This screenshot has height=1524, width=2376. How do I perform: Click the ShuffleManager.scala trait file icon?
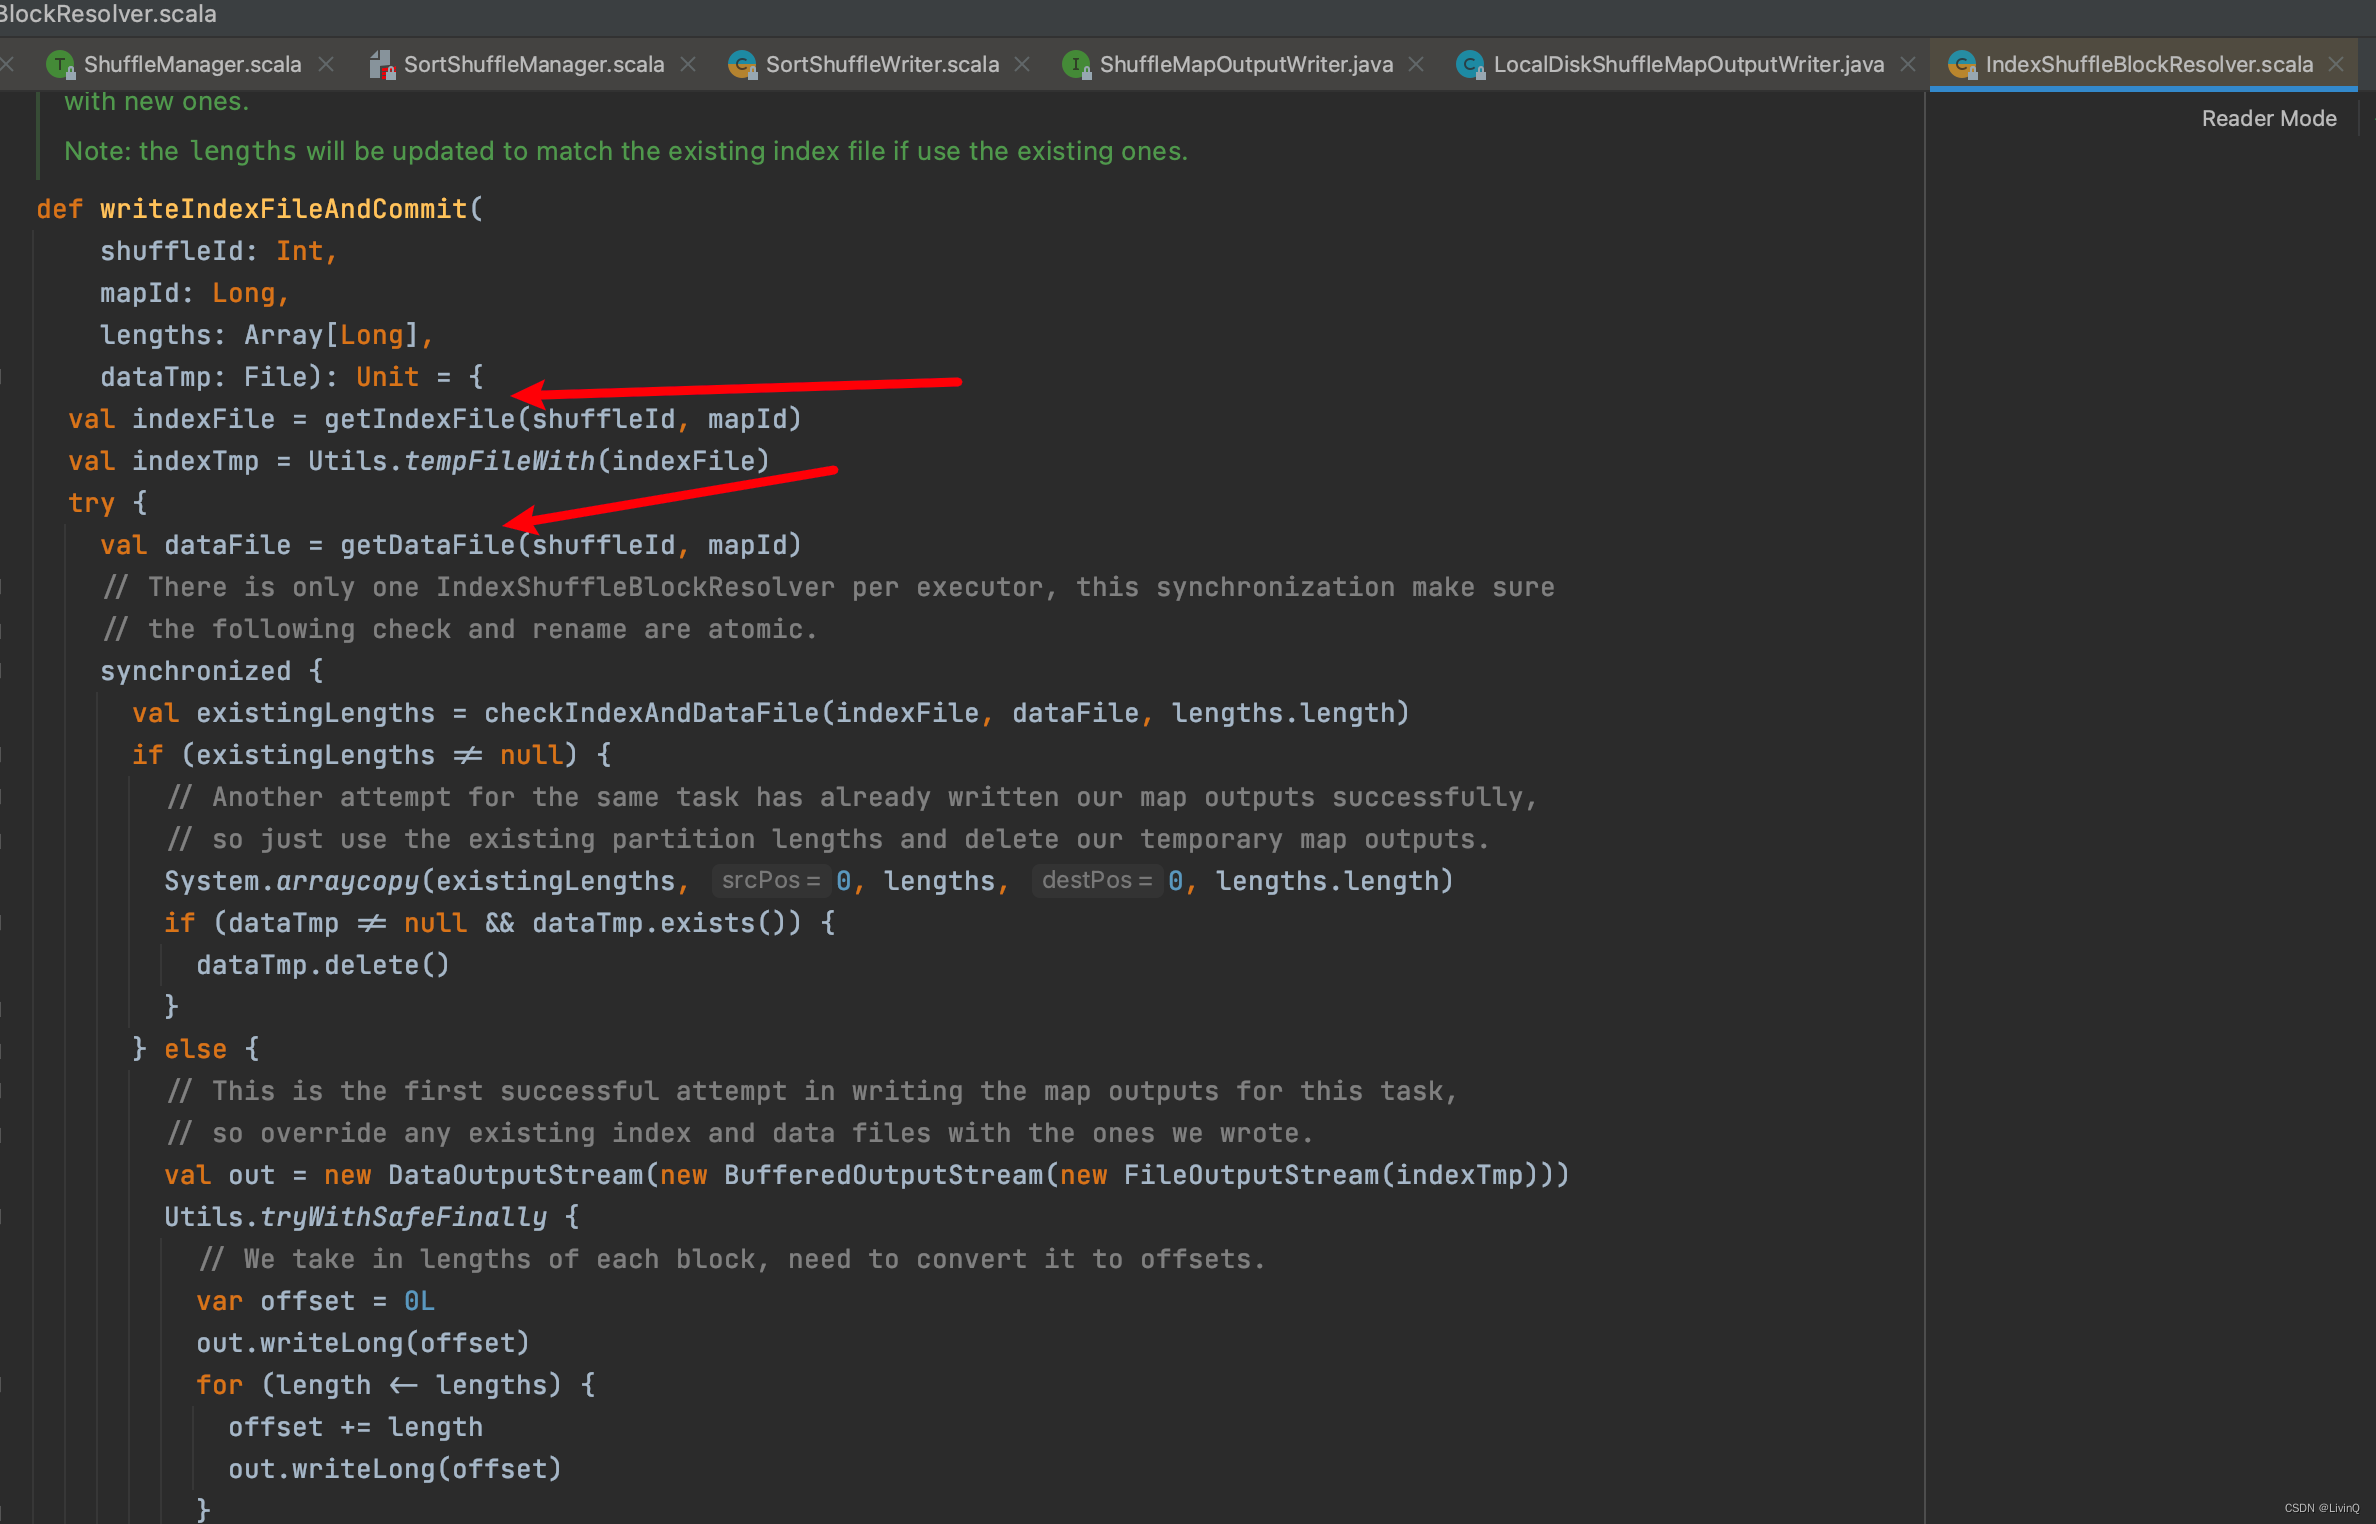point(60,65)
